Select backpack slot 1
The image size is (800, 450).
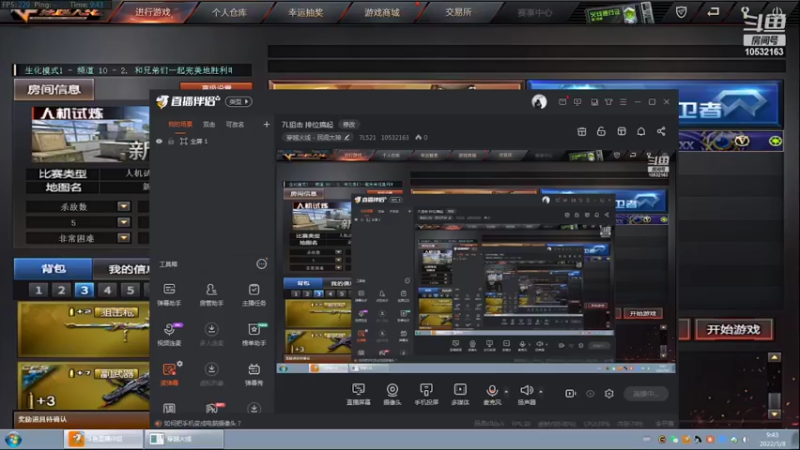[38, 290]
